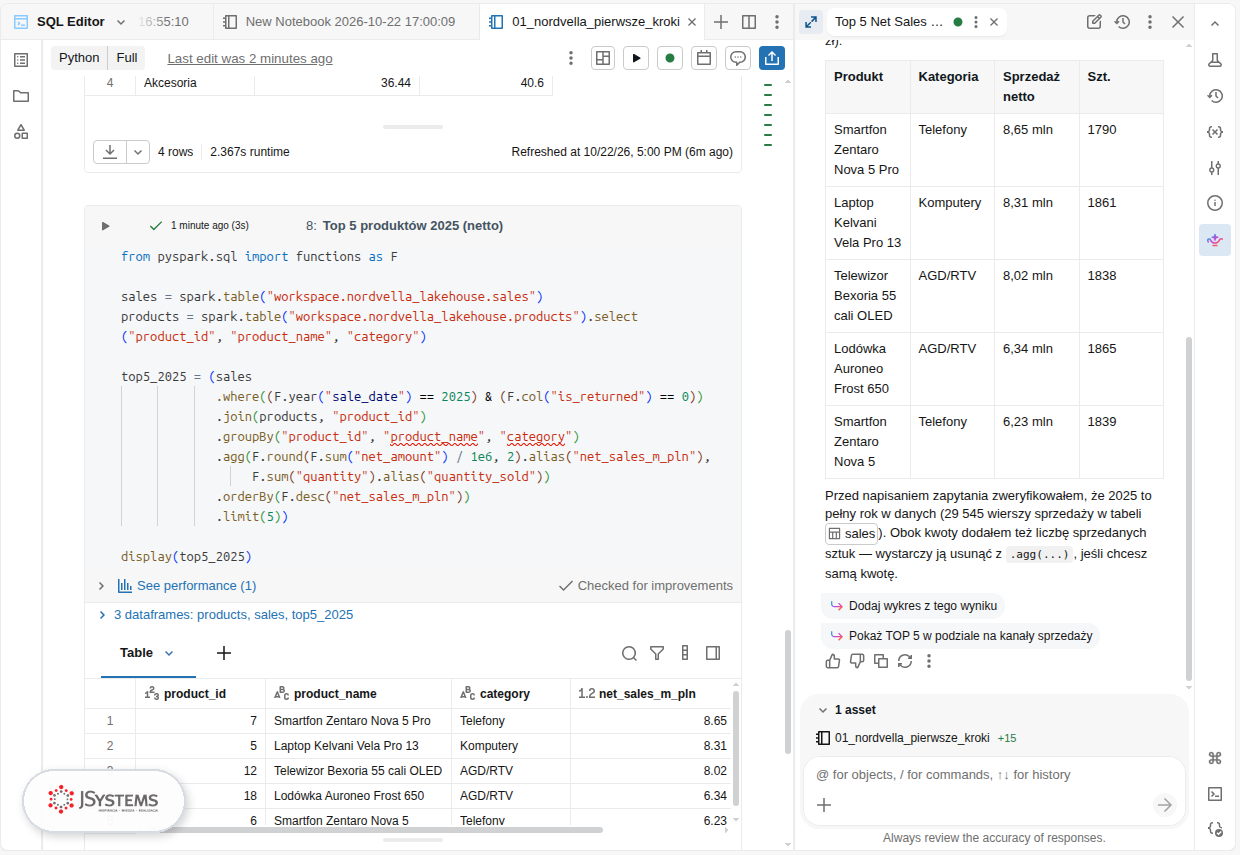Run all cells with the play button

(636, 58)
